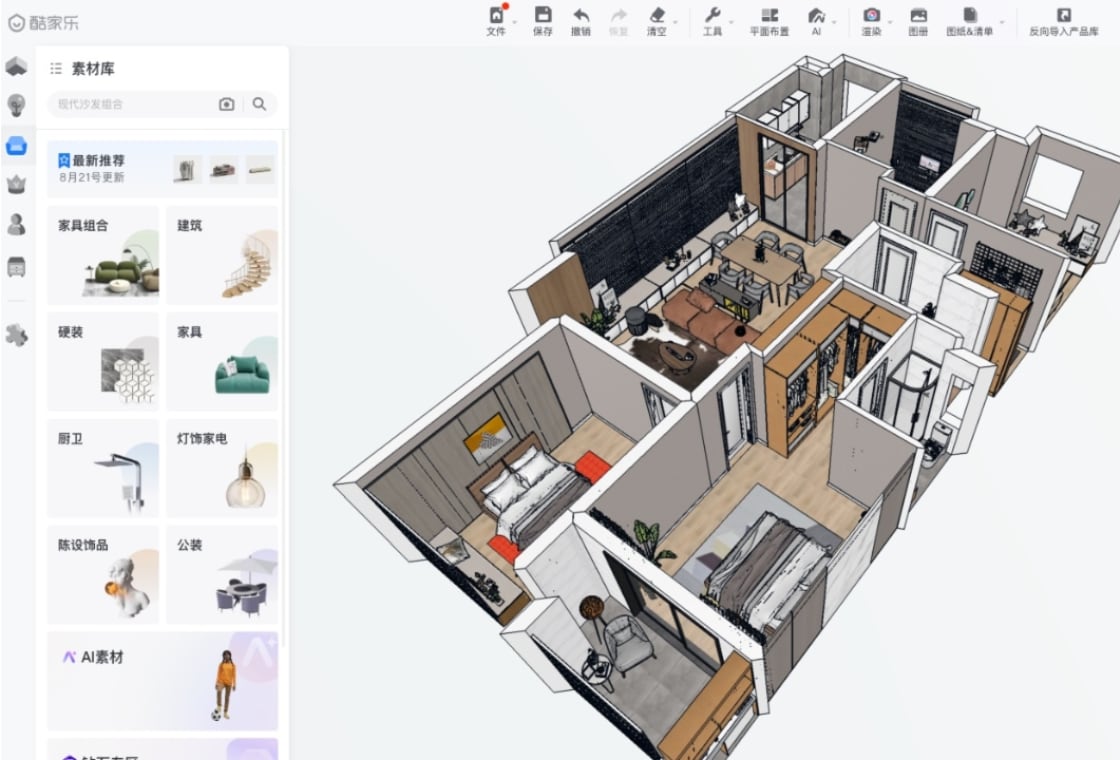This screenshot has height=760, width=1120.
Task: Open the 硬装 hard decoration category
Action: coord(104,361)
